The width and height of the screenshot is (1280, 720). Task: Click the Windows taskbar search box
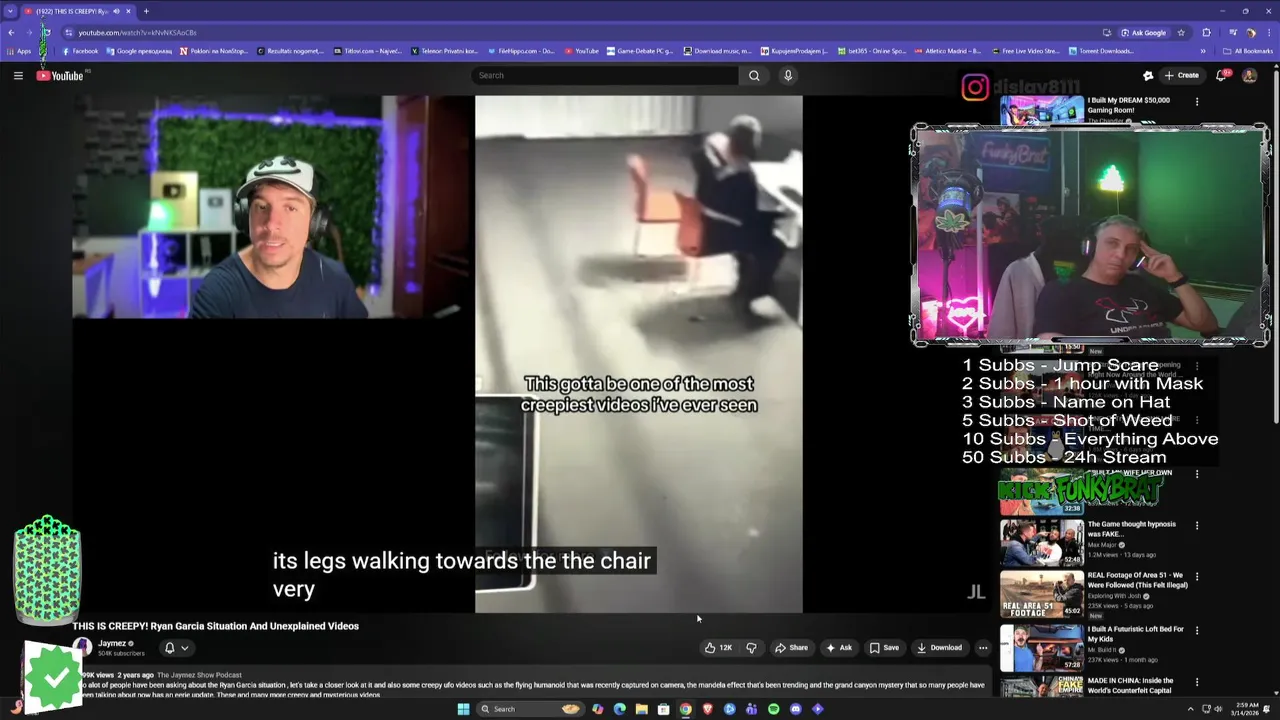tap(530, 709)
